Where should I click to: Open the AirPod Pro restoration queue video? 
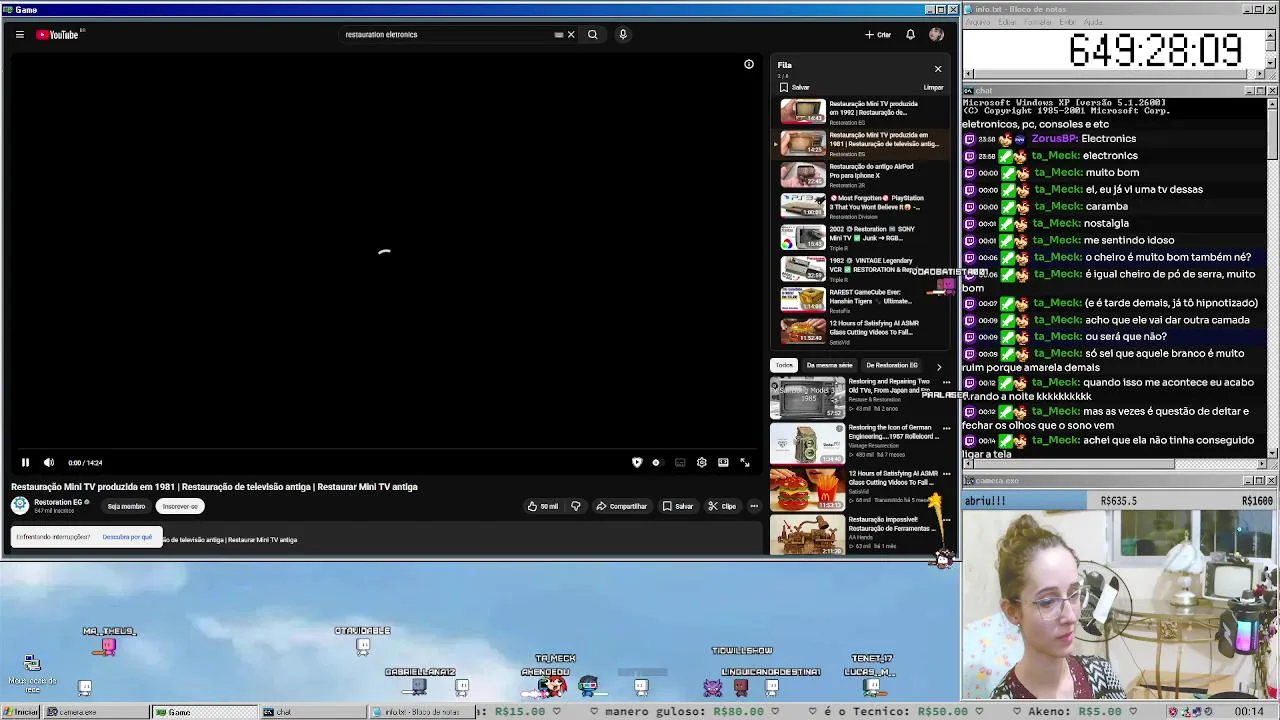[862, 175]
